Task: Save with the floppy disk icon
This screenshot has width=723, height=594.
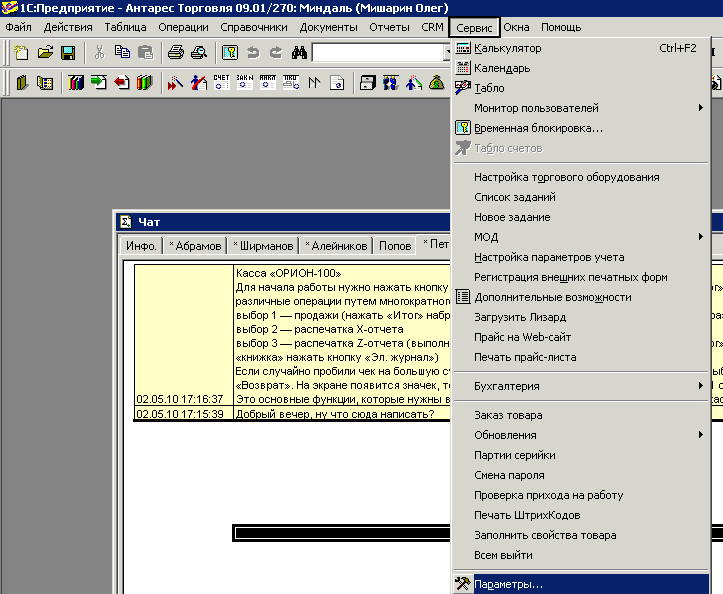Action: pyautogui.click(x=68, y=53)
